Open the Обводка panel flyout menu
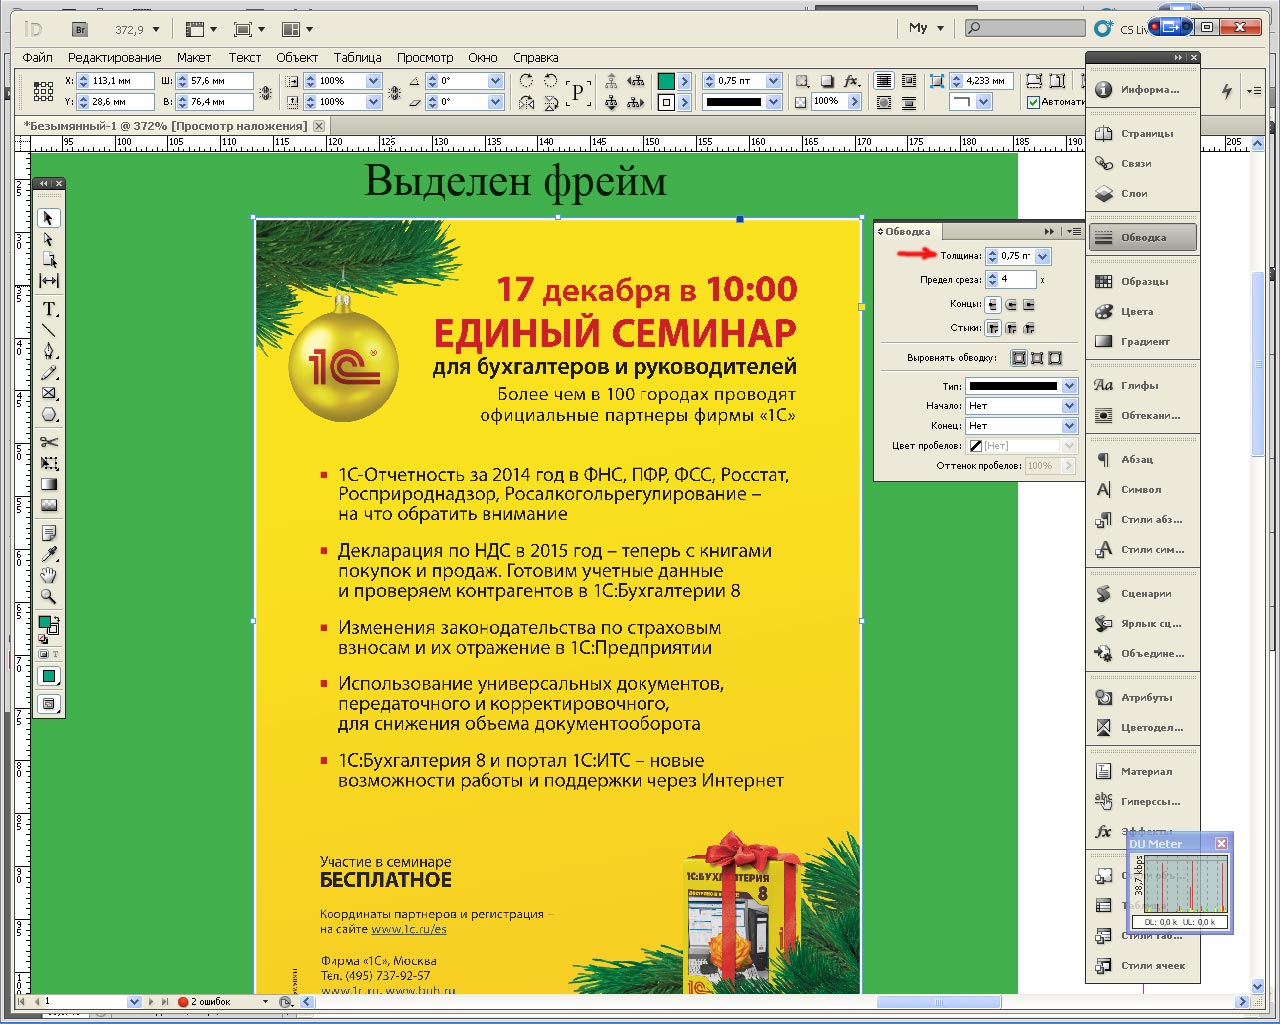This screenshot has height=1024, width=1280. coord(1073,231)
